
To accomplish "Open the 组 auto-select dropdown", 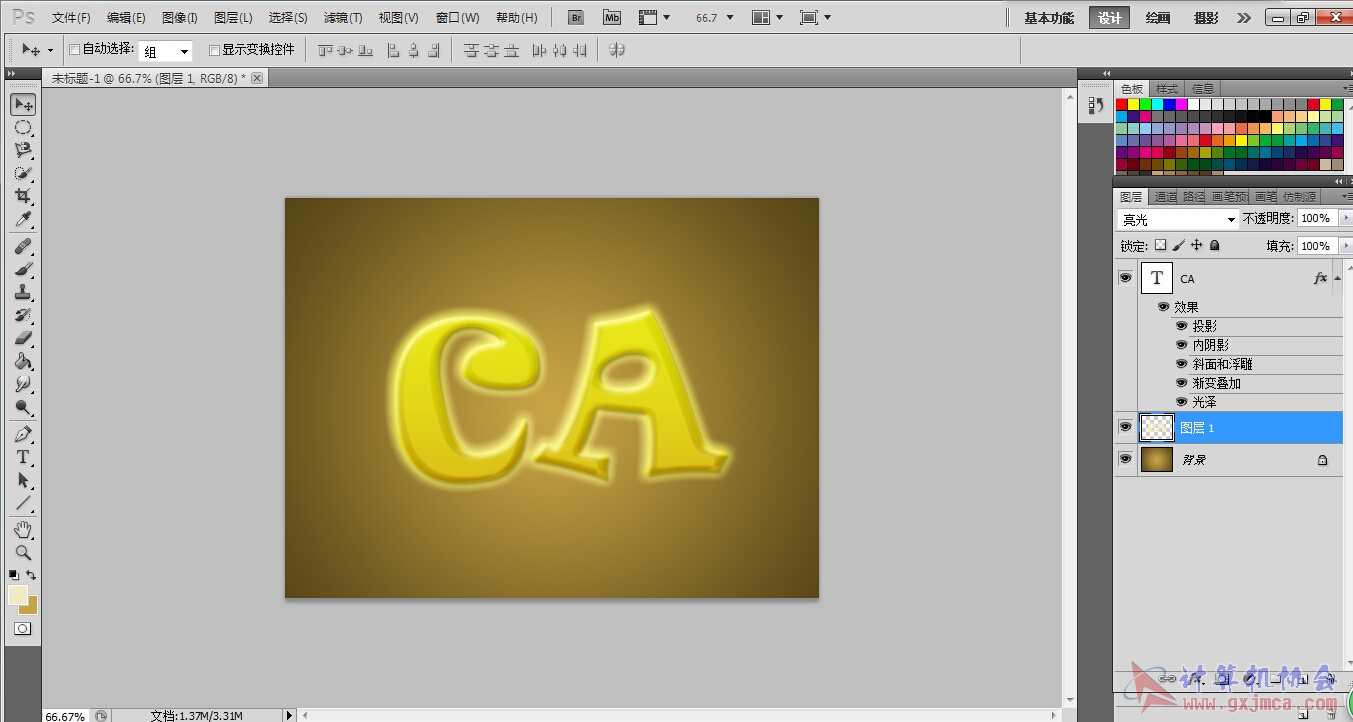I will pos(165,51).
